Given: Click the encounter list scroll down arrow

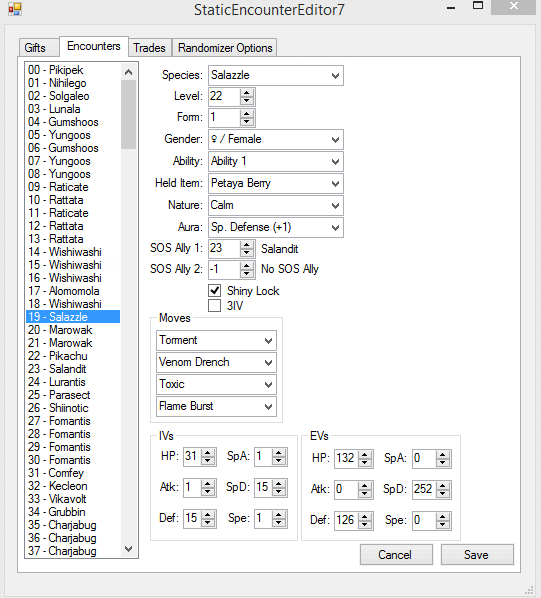Looking at the screenshot, I should (128, 549).
